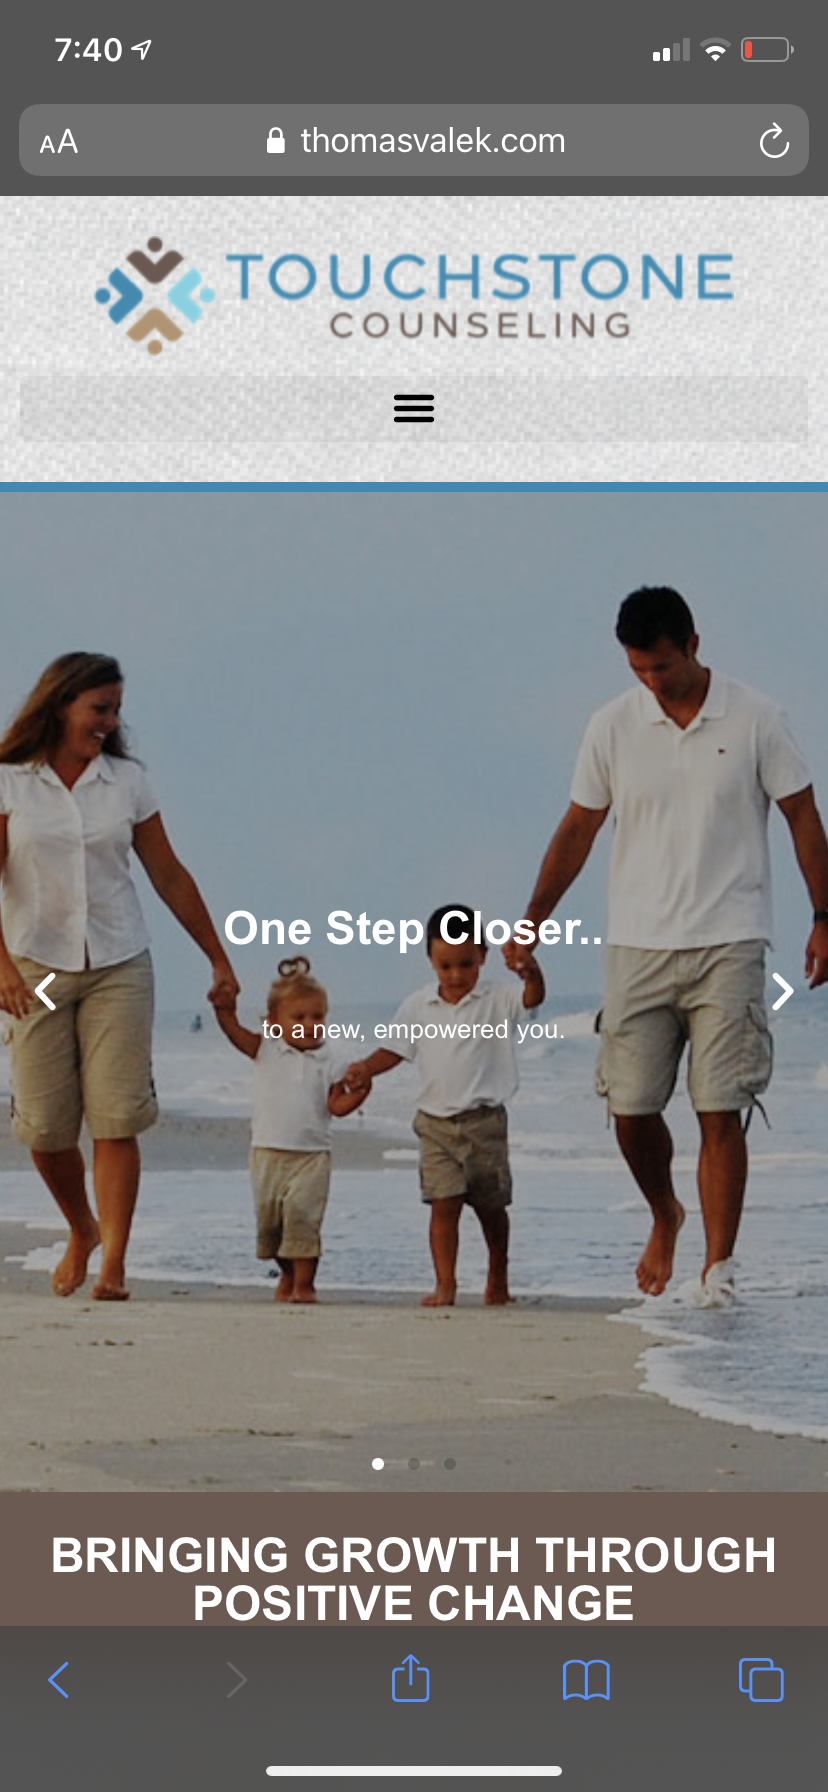
Task: Show open tabs overview
Action: click(x=761, y=1679)
